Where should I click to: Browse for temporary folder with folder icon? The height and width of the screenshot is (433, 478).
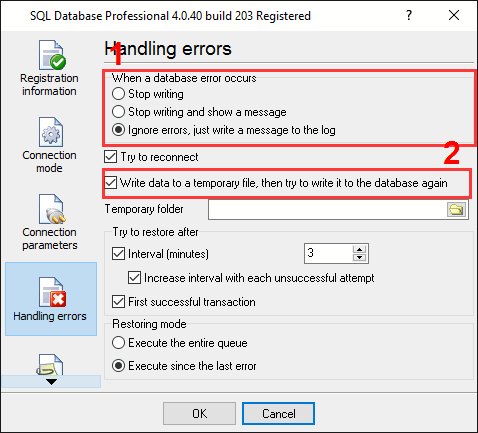click(456, 210)
